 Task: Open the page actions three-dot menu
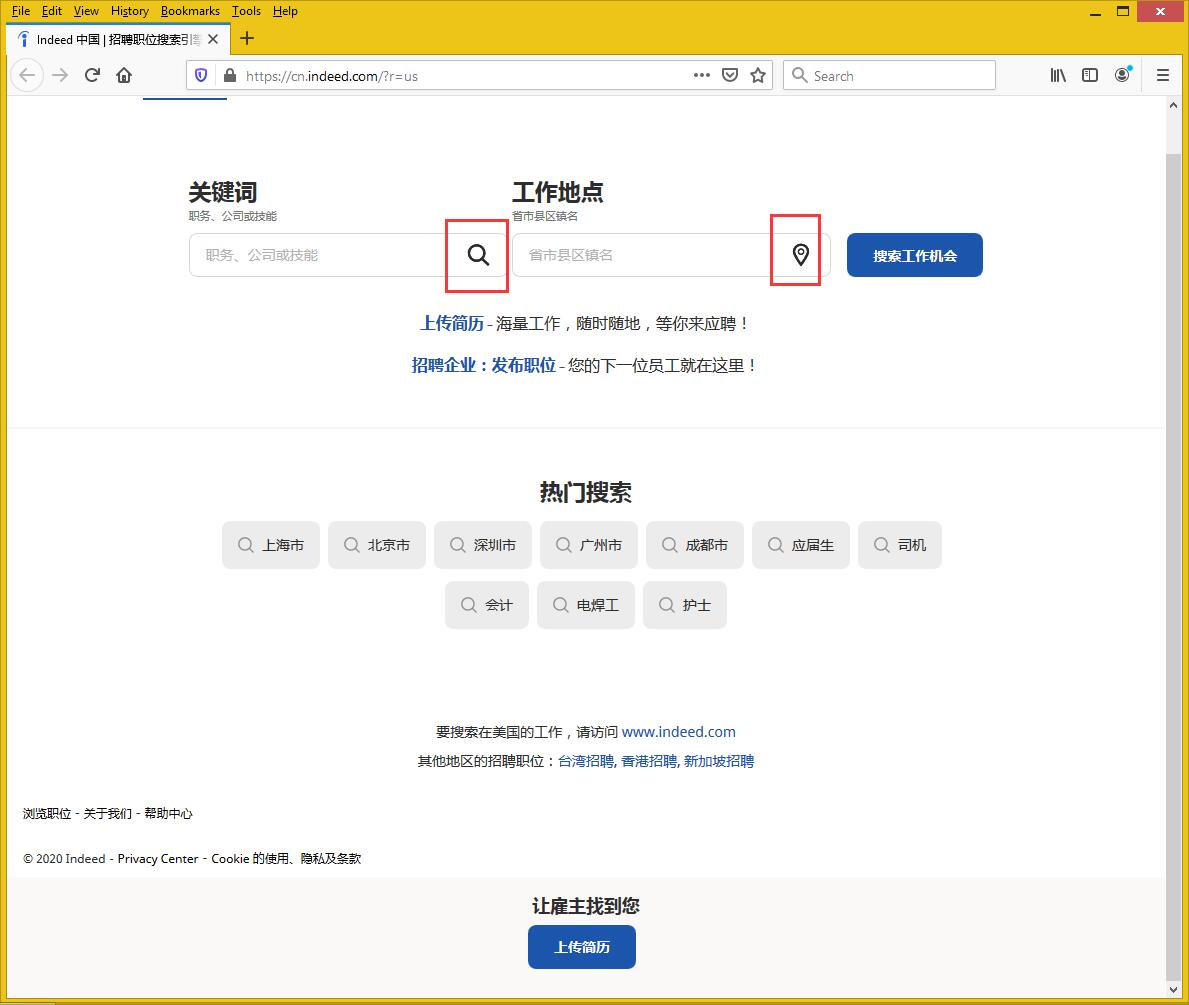[701, 75]
